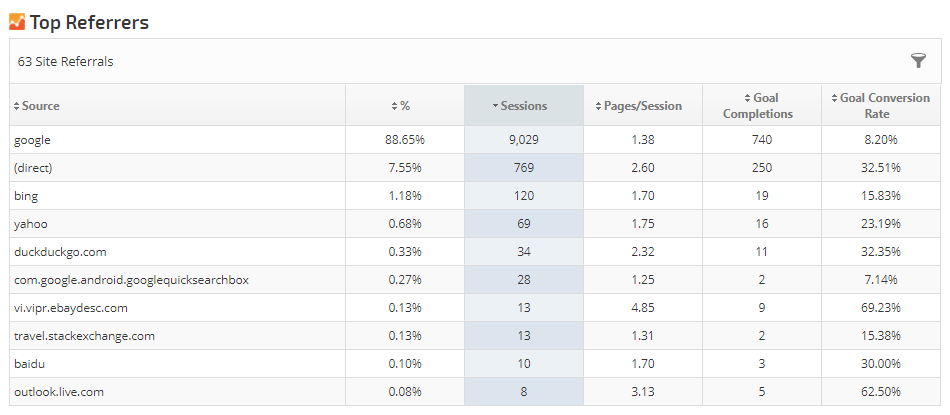Open duckduckgo.com referrer row
950x415 pixels.
tap(59, 252)
